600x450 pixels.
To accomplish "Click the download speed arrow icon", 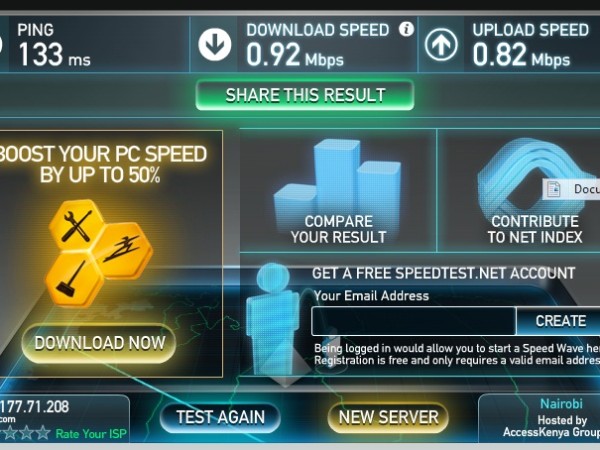I will pyautogui.click(x=215, y=44).
